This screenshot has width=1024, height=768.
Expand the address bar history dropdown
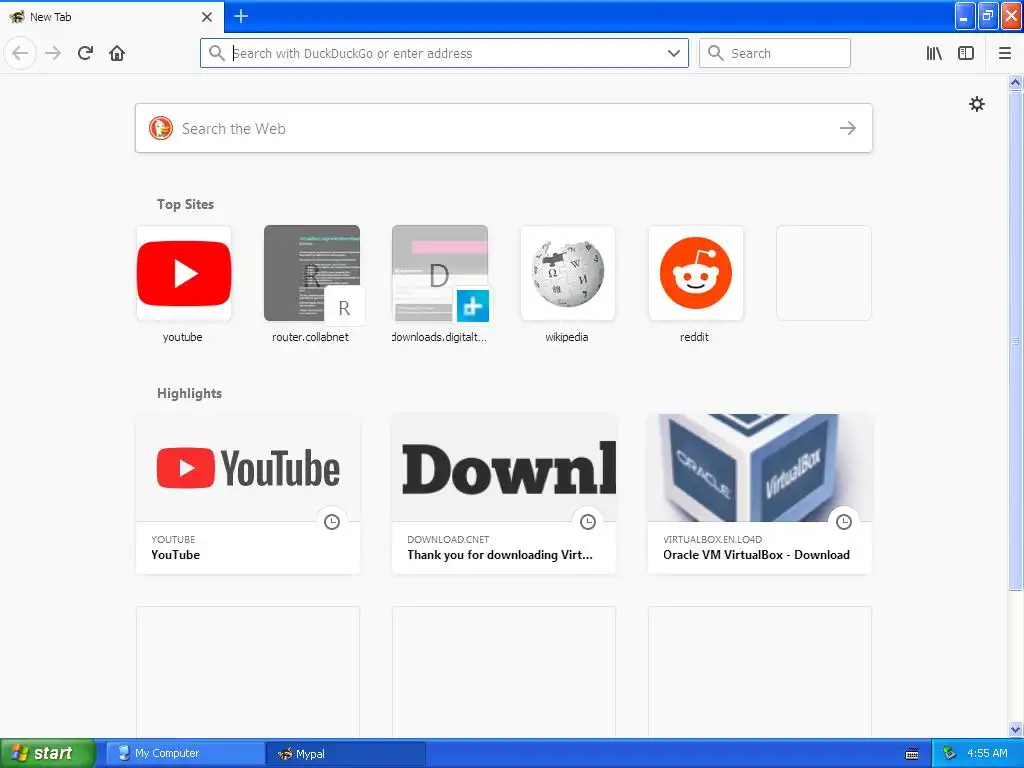coord(673,53)
